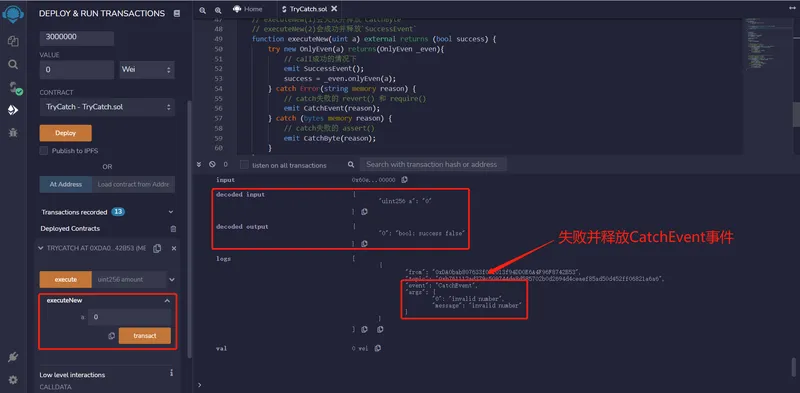Open the Plugin manager plug icon

tap(13, 357)
